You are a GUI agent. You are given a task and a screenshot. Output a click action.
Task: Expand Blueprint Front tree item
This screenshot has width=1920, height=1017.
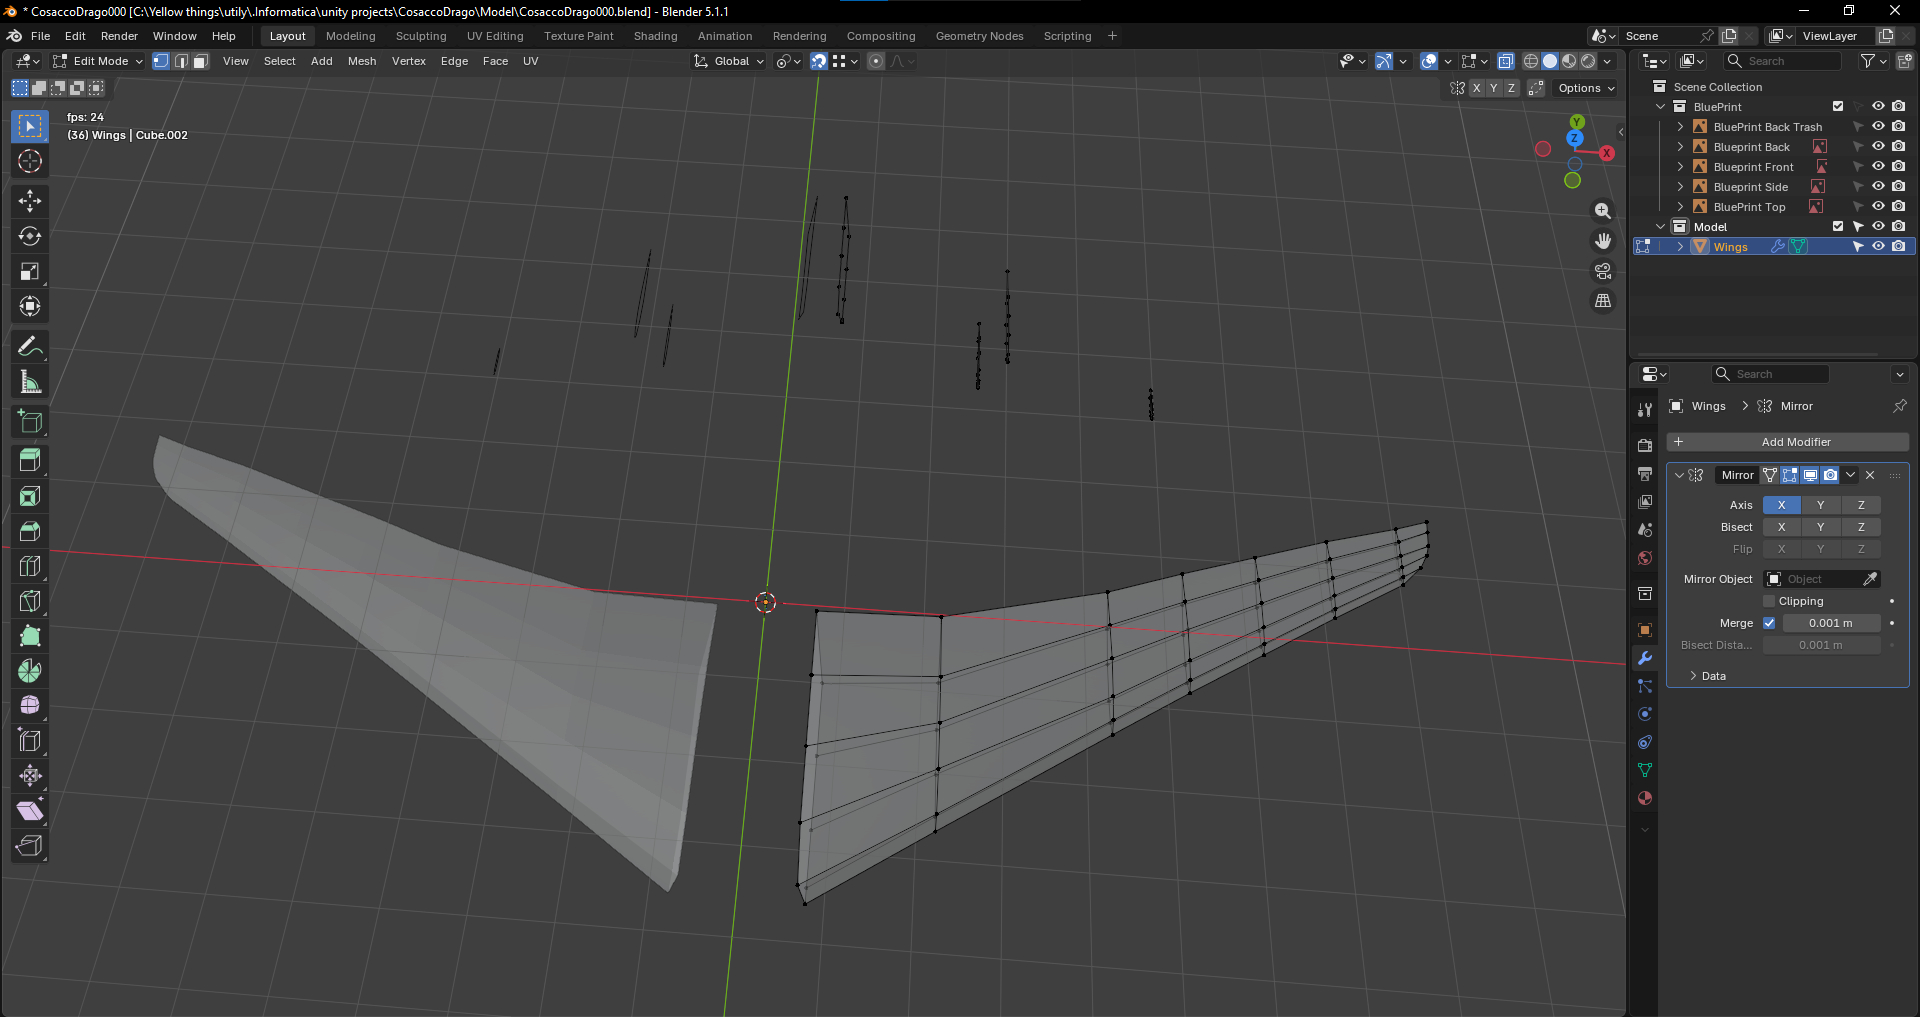pos(1680,167)
